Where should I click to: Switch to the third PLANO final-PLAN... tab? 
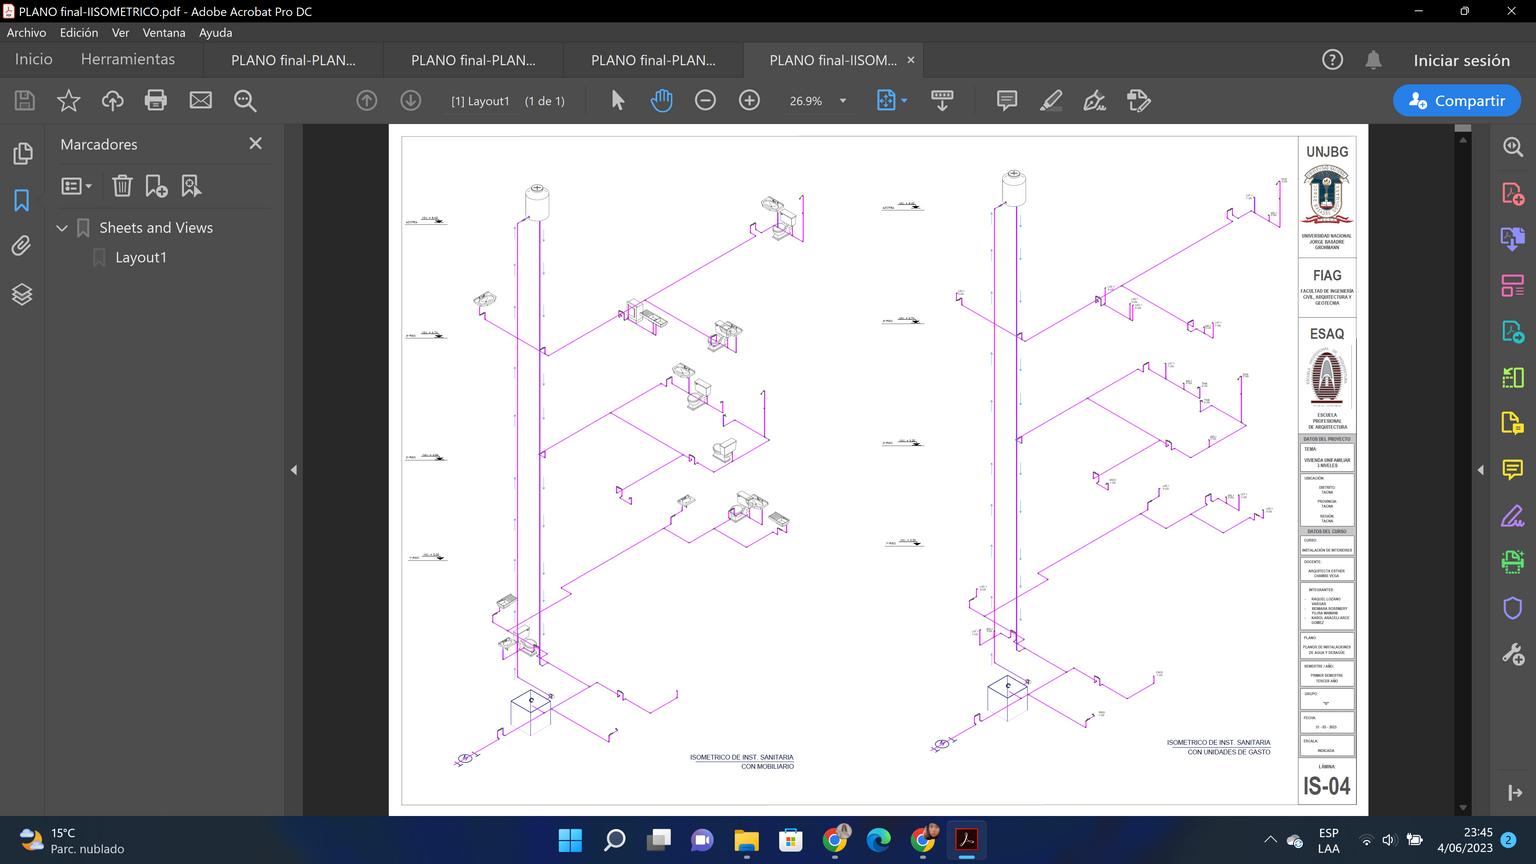(653, 60)
